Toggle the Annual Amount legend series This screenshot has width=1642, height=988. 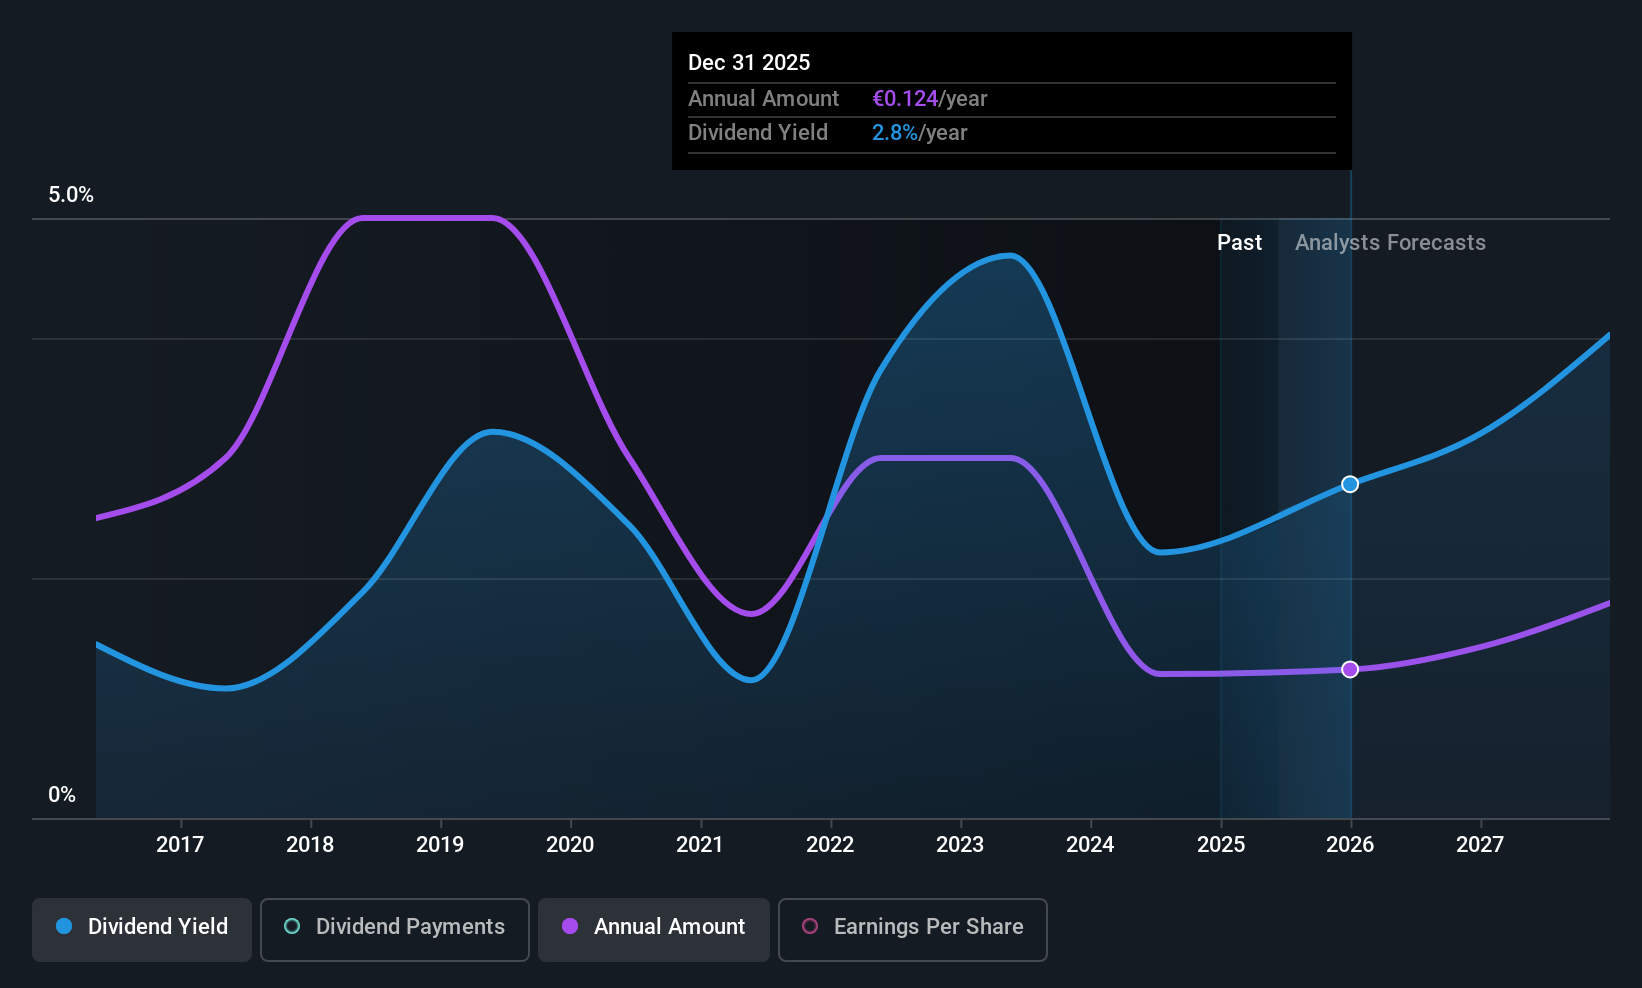pyautogui.click(x=654, y=930)
